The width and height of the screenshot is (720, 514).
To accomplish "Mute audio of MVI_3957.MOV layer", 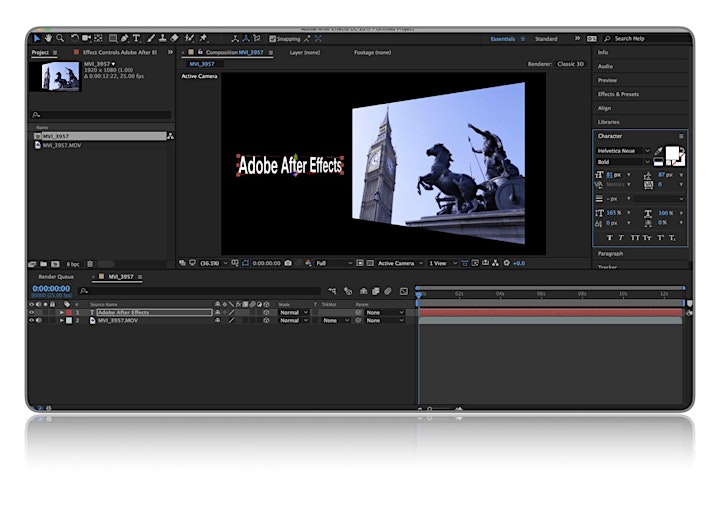I will [39, 321].
